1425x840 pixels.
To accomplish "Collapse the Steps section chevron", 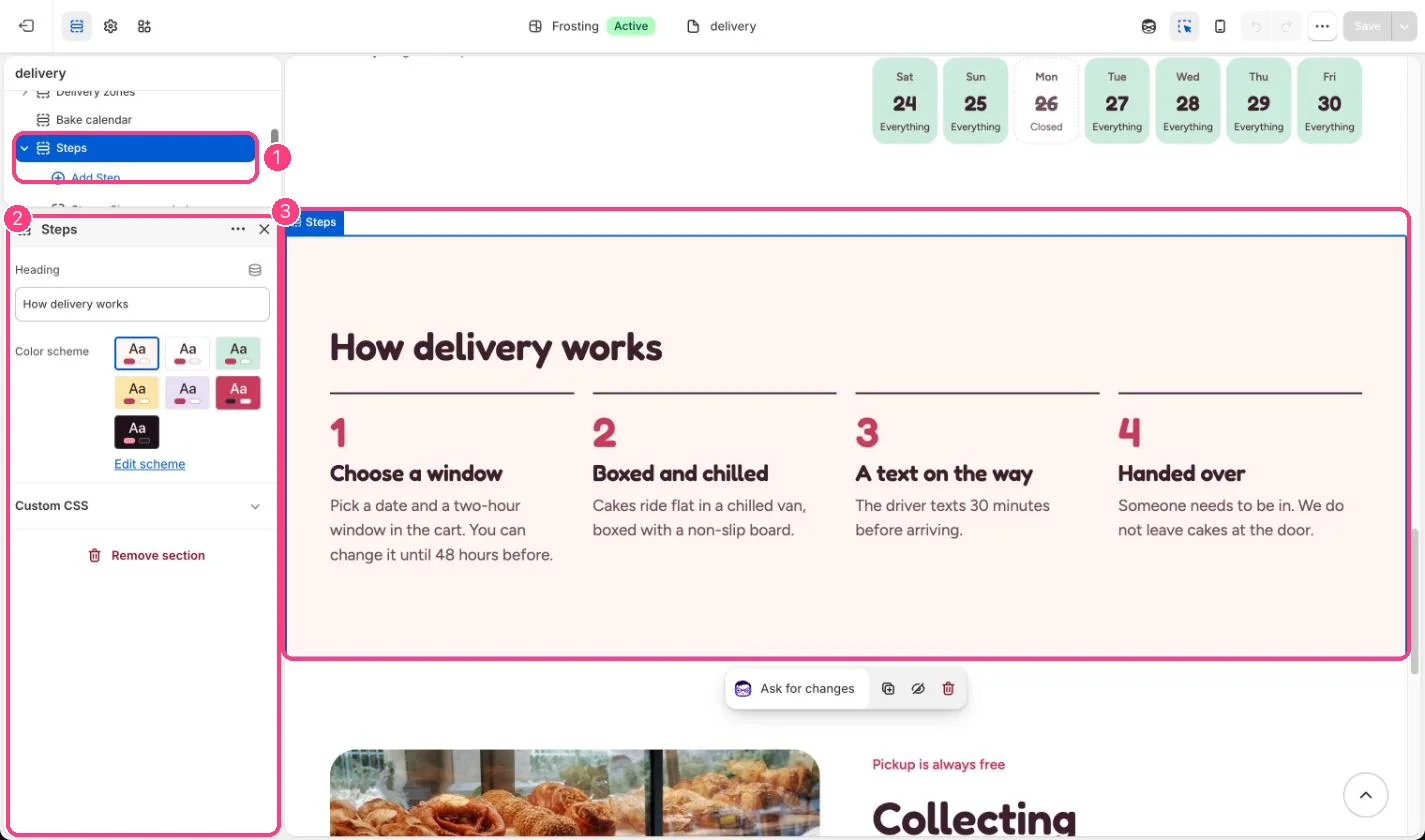I will (x=24, y=148).
